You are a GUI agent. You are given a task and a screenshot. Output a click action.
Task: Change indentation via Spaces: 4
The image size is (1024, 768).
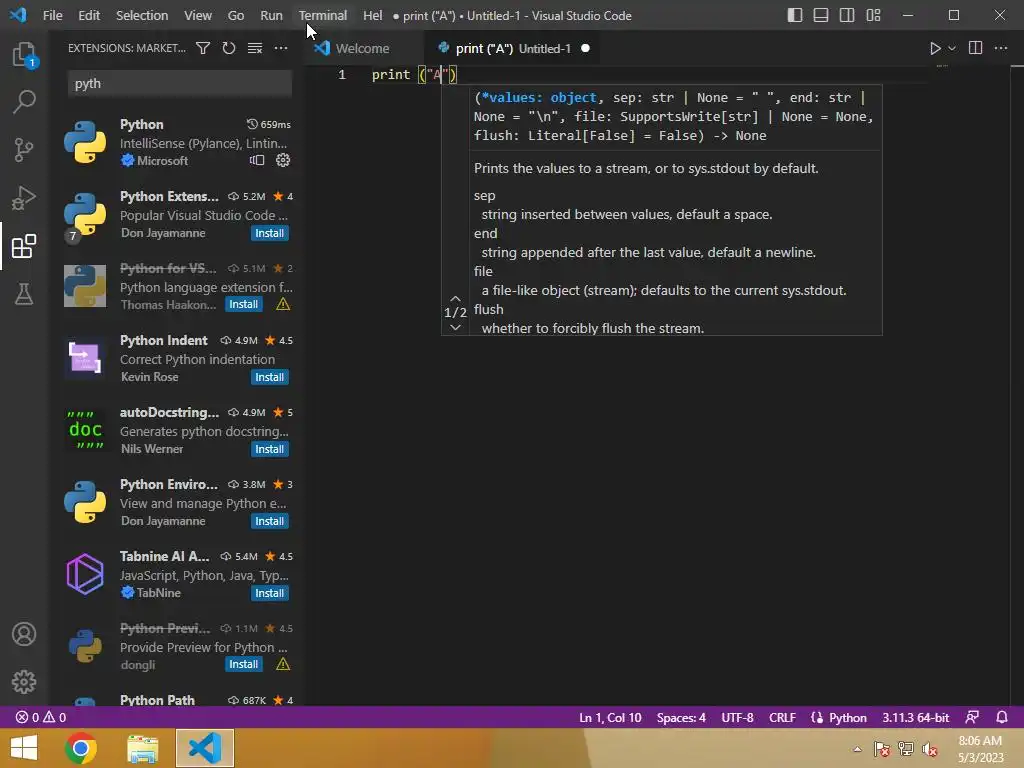681,717
